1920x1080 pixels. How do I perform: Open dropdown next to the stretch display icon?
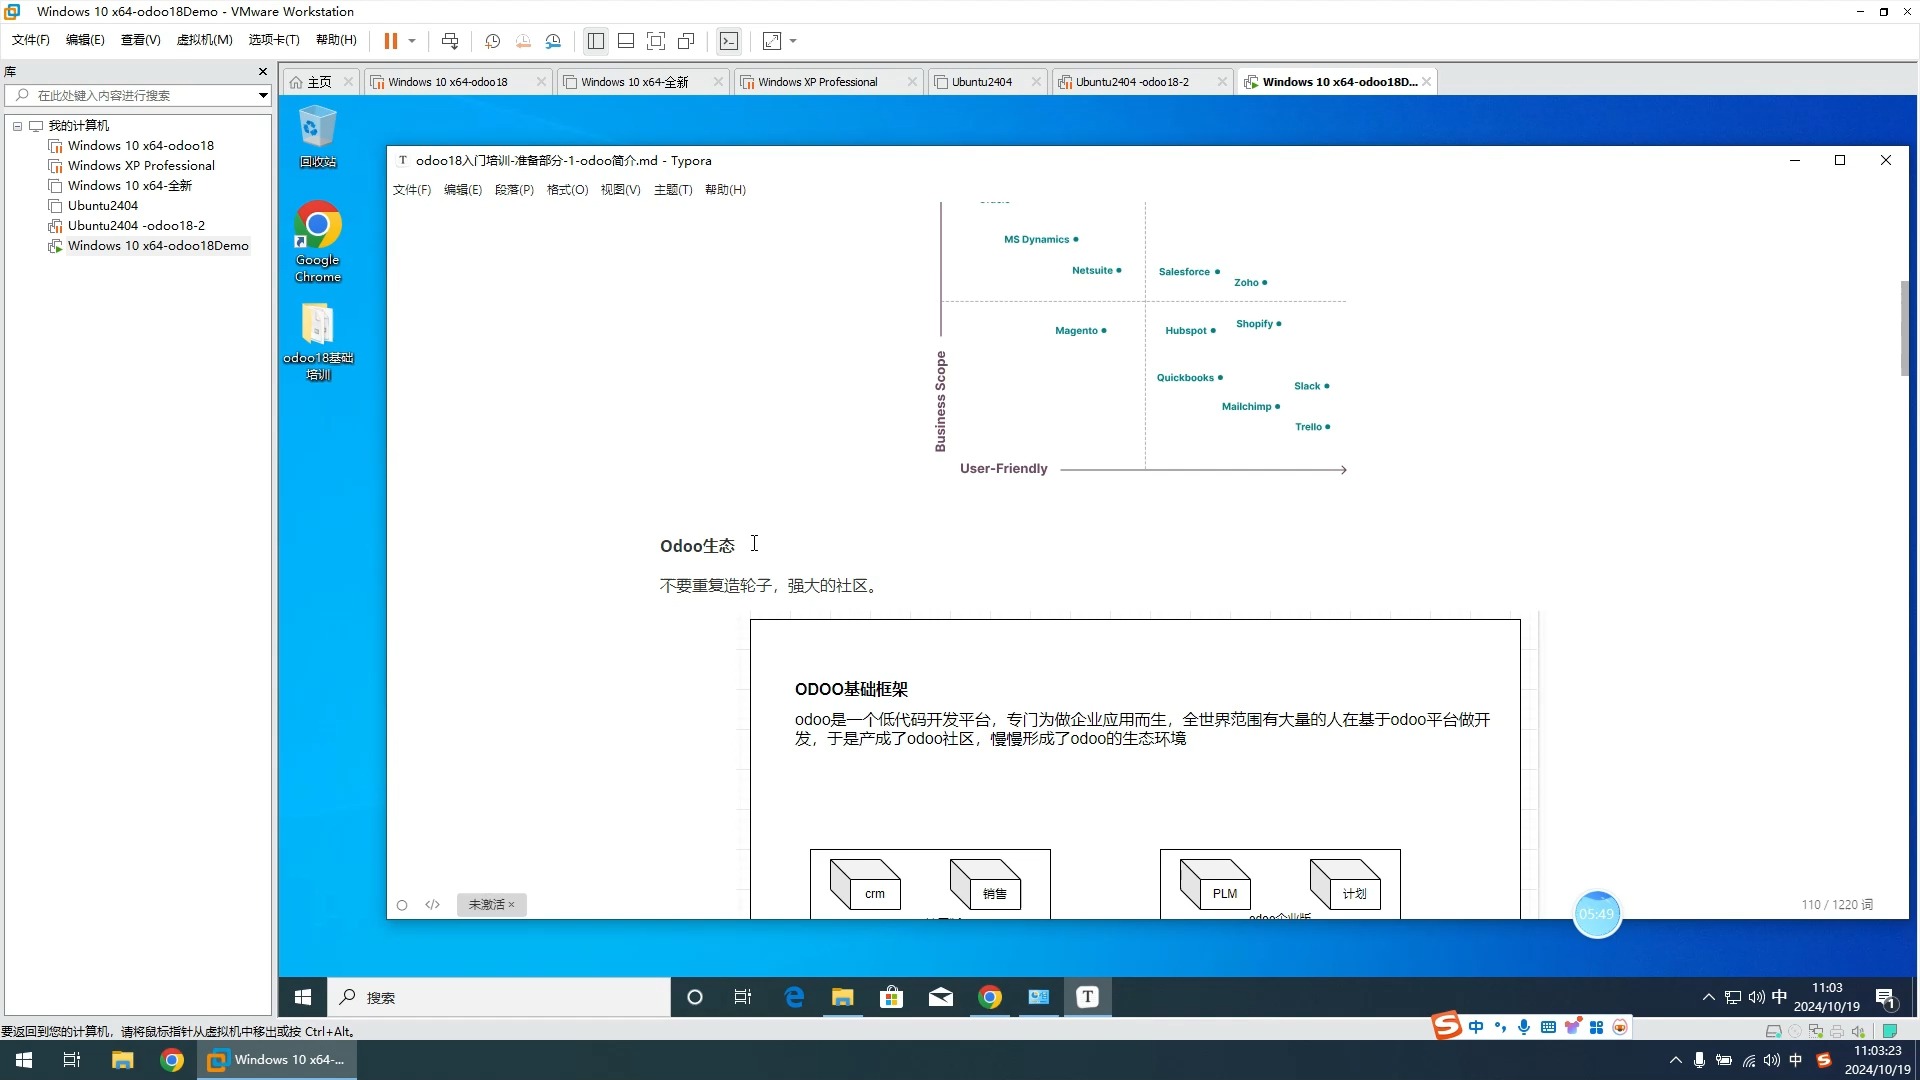(x=793, y=41)
